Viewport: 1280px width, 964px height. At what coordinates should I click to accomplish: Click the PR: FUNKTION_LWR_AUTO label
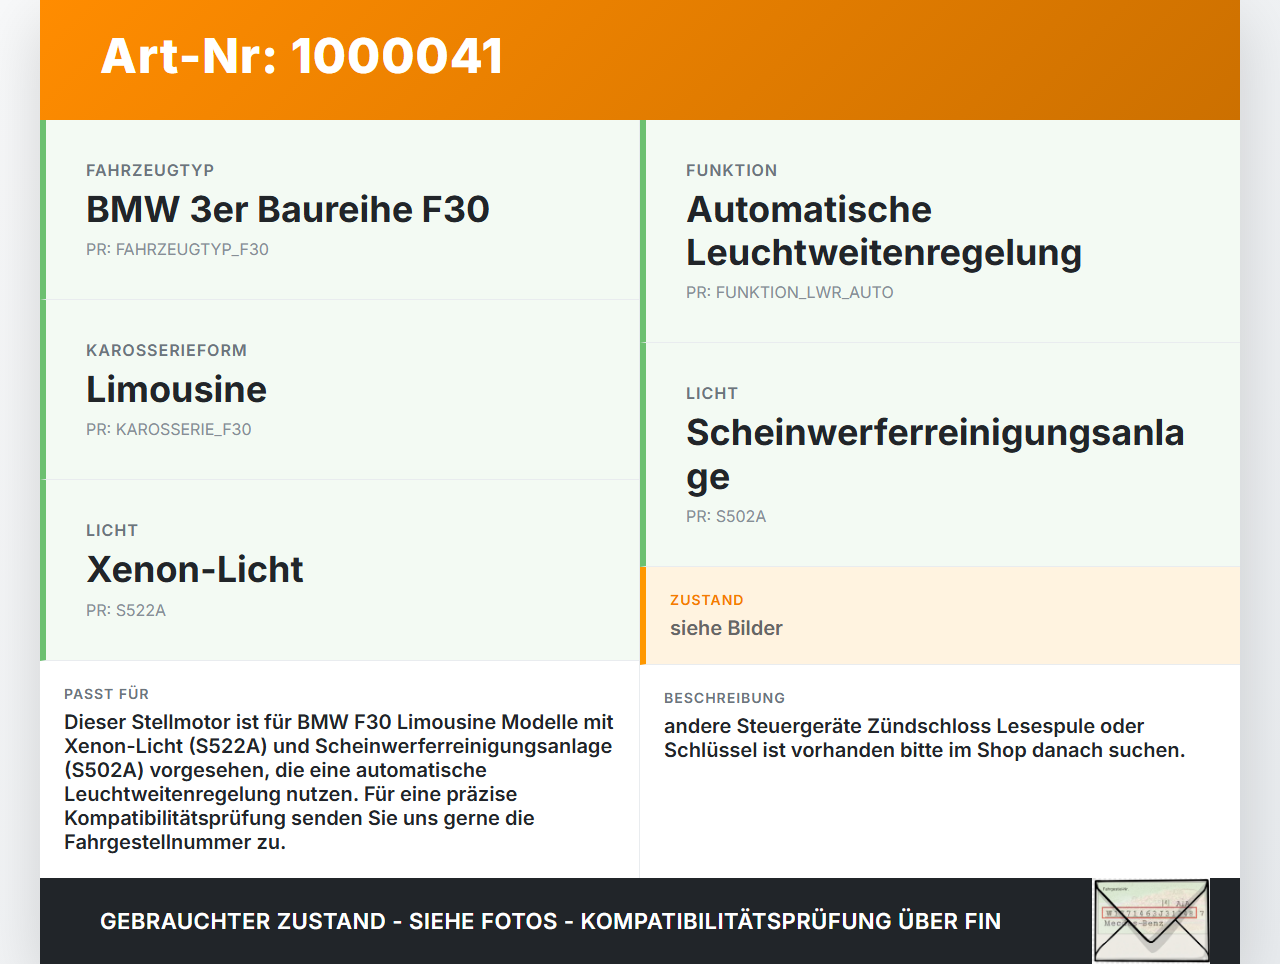790,292
